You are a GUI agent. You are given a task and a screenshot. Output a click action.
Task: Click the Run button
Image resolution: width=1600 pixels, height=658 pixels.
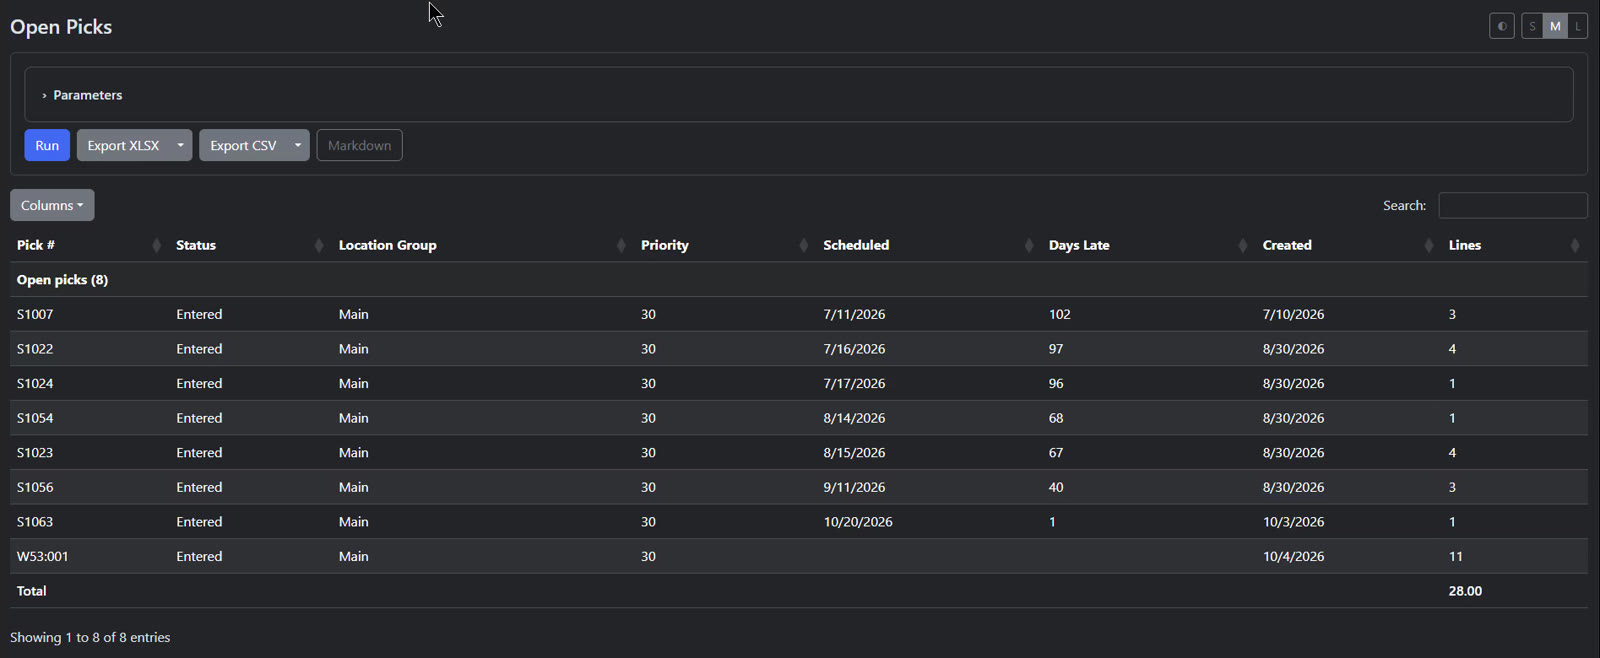47,145
